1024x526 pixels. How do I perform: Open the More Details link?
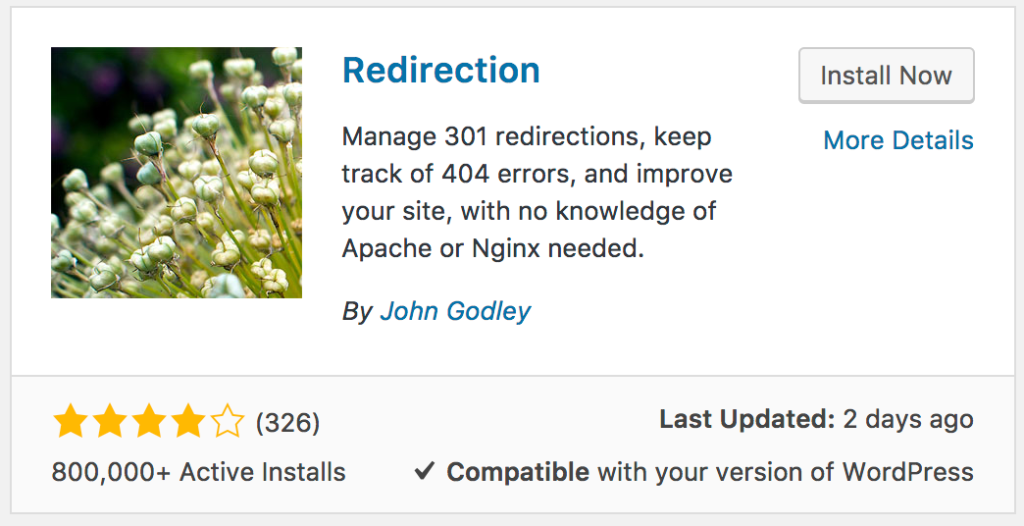click(x=898, y=140)
